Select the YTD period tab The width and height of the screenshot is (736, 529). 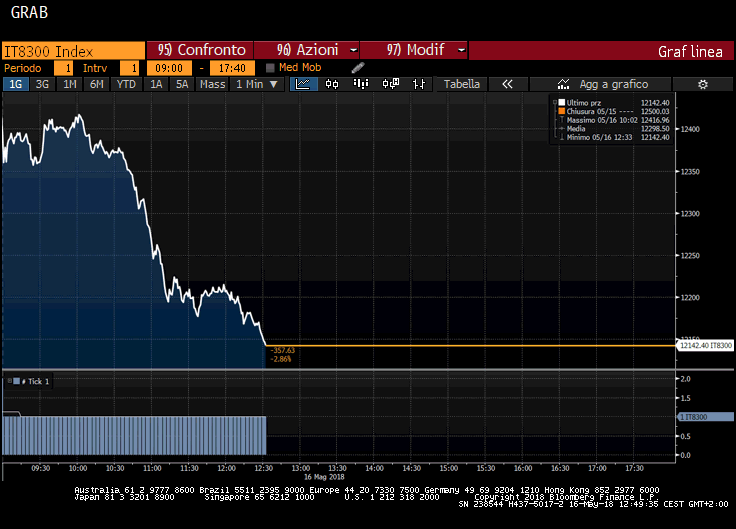point(126,84)
